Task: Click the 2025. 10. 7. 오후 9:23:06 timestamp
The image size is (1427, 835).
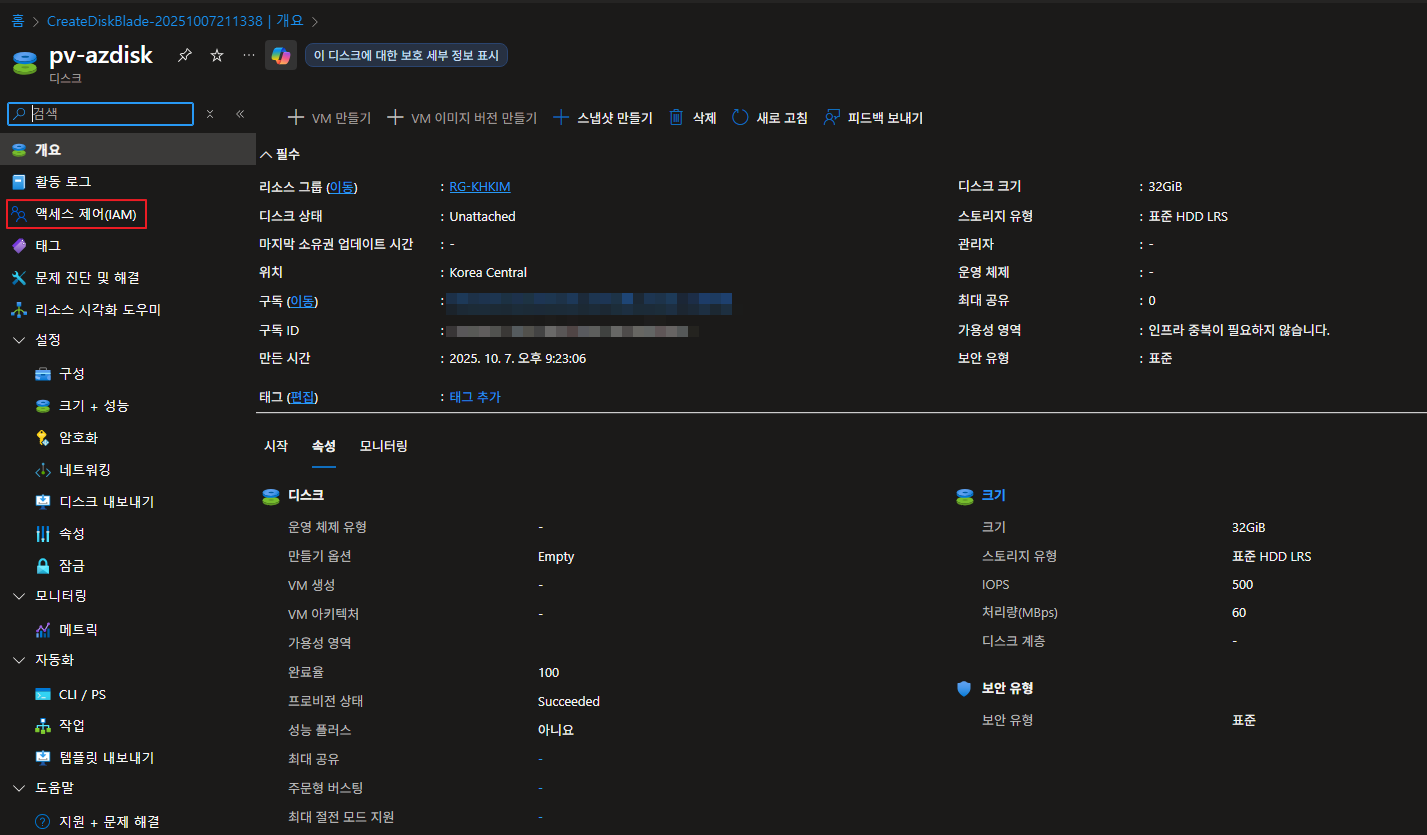Action: (x=517, y=358)
